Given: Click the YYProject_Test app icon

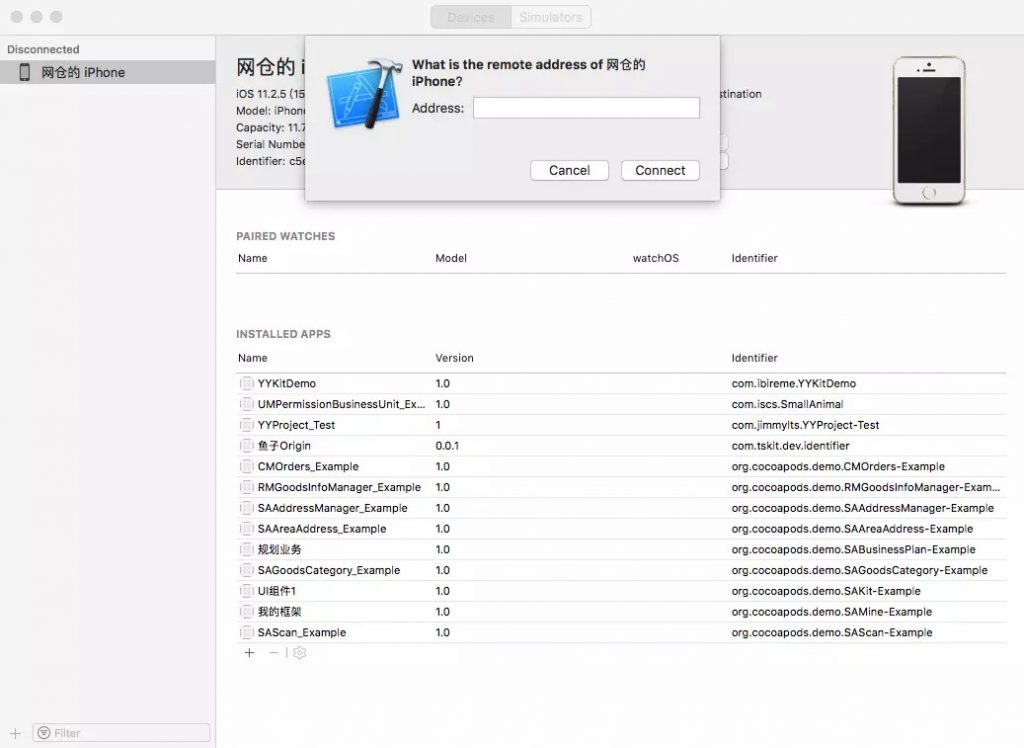Looking at the screenshot, I should point(246,425).
